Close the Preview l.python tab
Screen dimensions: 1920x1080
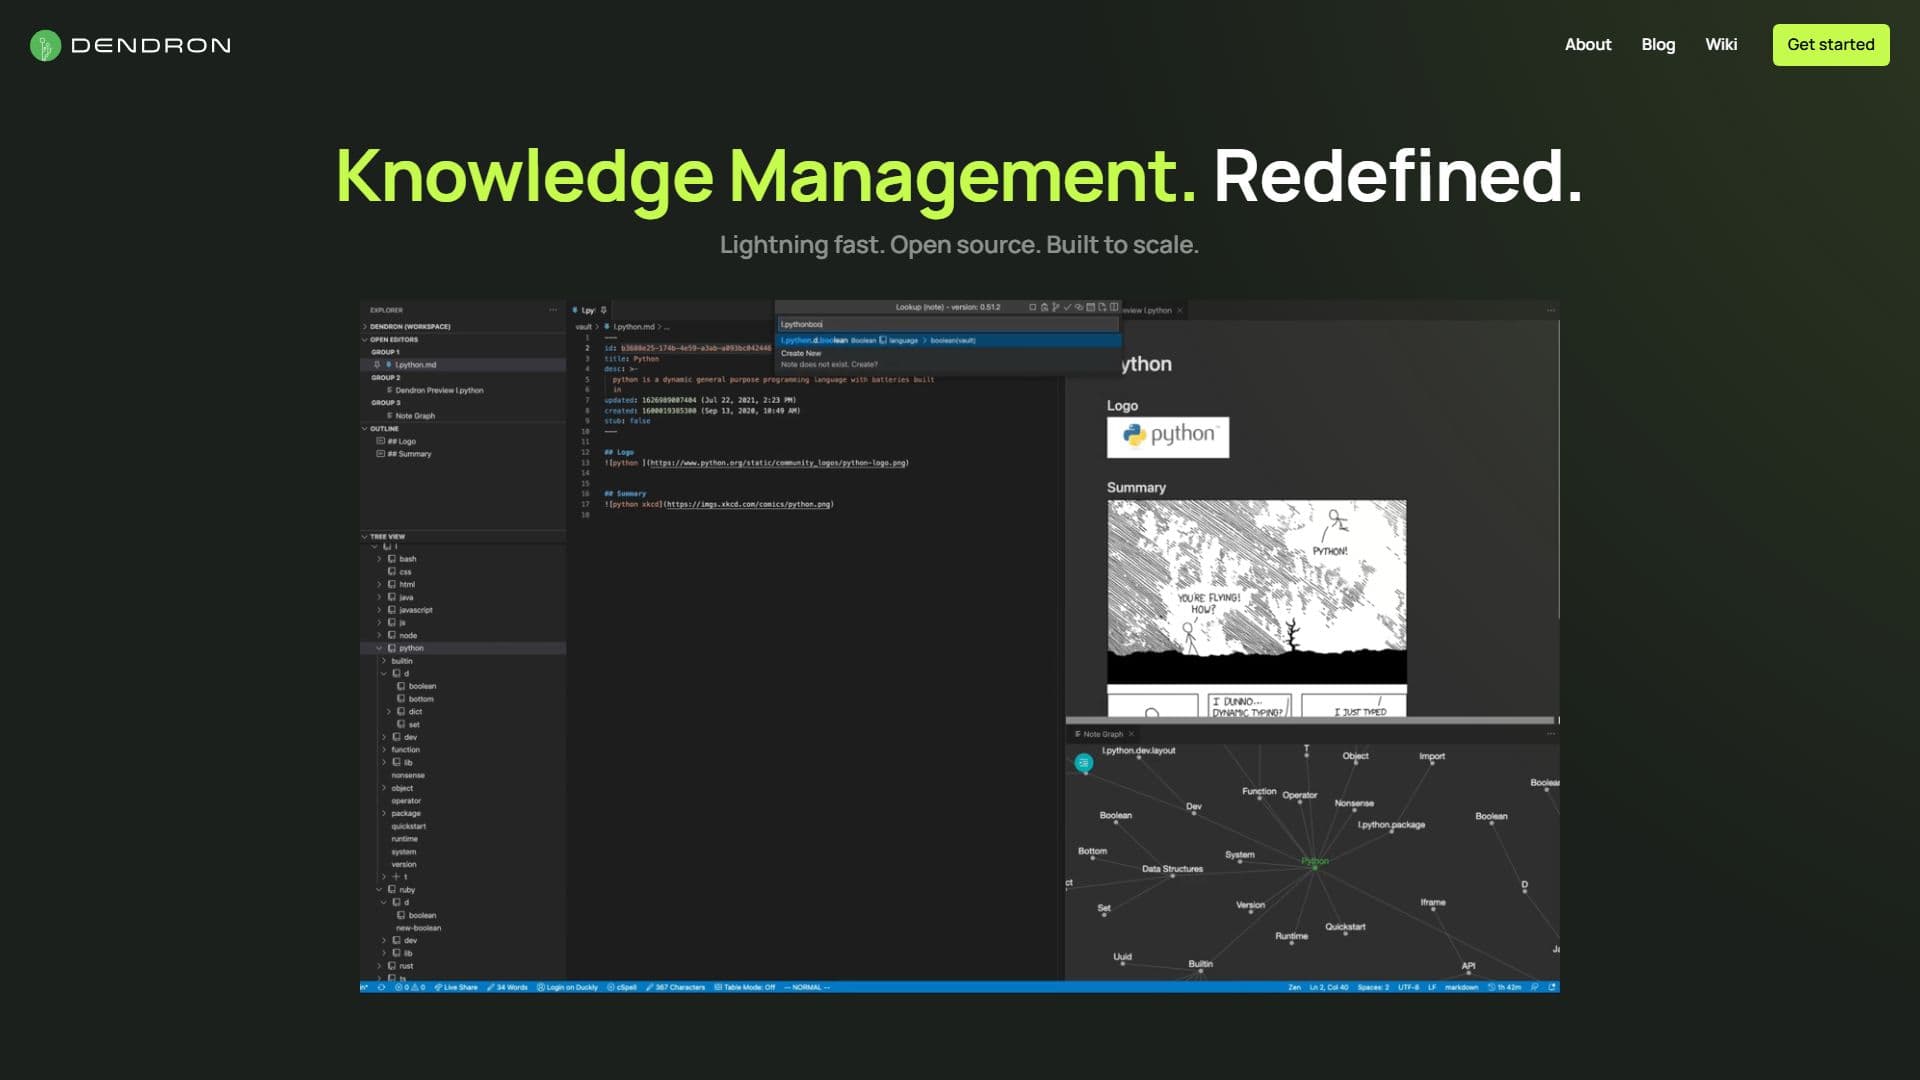click(1180, 311)
